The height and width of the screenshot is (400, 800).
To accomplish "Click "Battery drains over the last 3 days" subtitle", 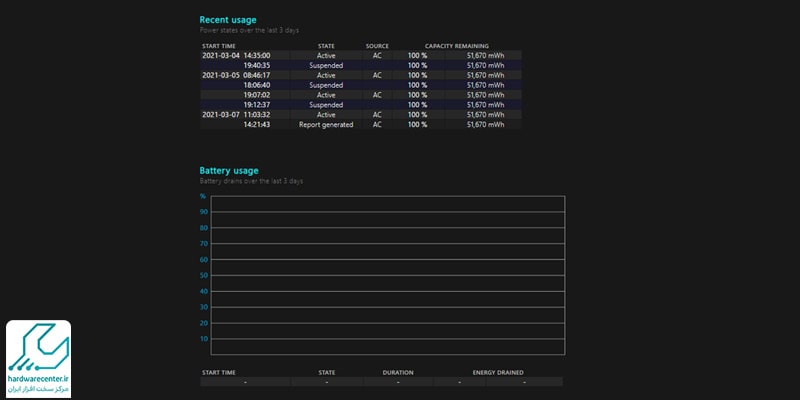I will (x=251, y=181).
